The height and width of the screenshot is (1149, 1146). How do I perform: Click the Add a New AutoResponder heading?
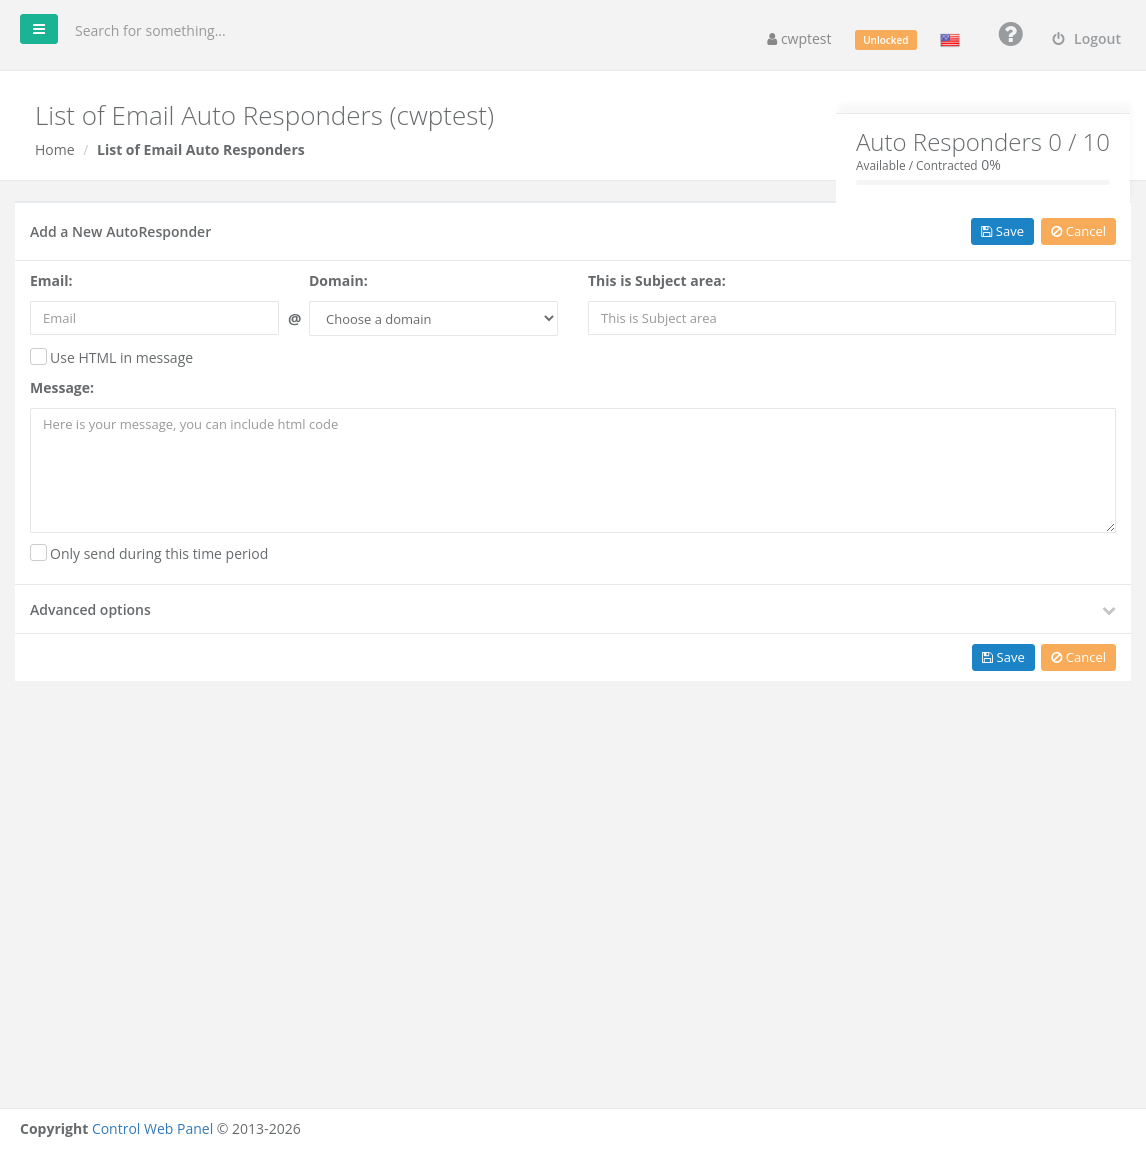120,232
